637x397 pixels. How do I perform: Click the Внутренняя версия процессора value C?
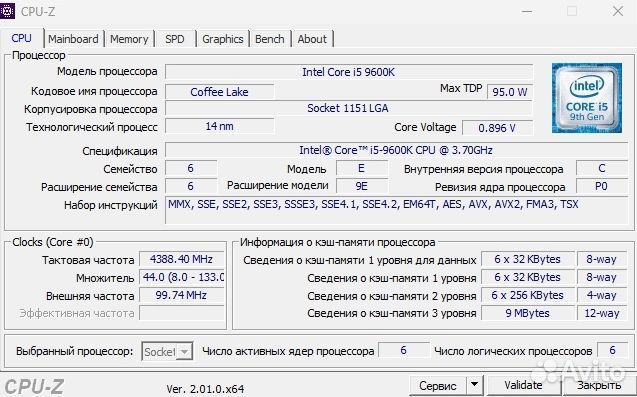[x=602, y=168]
